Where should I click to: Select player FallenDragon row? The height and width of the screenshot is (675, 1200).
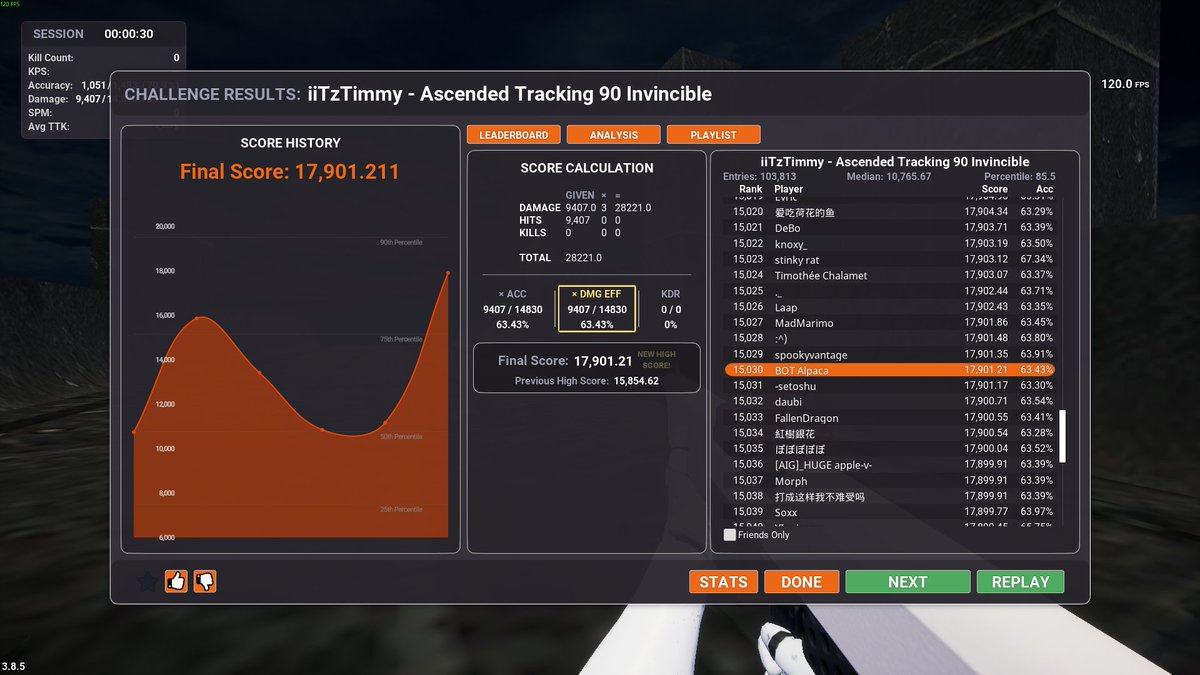click(x=890, y=418)
